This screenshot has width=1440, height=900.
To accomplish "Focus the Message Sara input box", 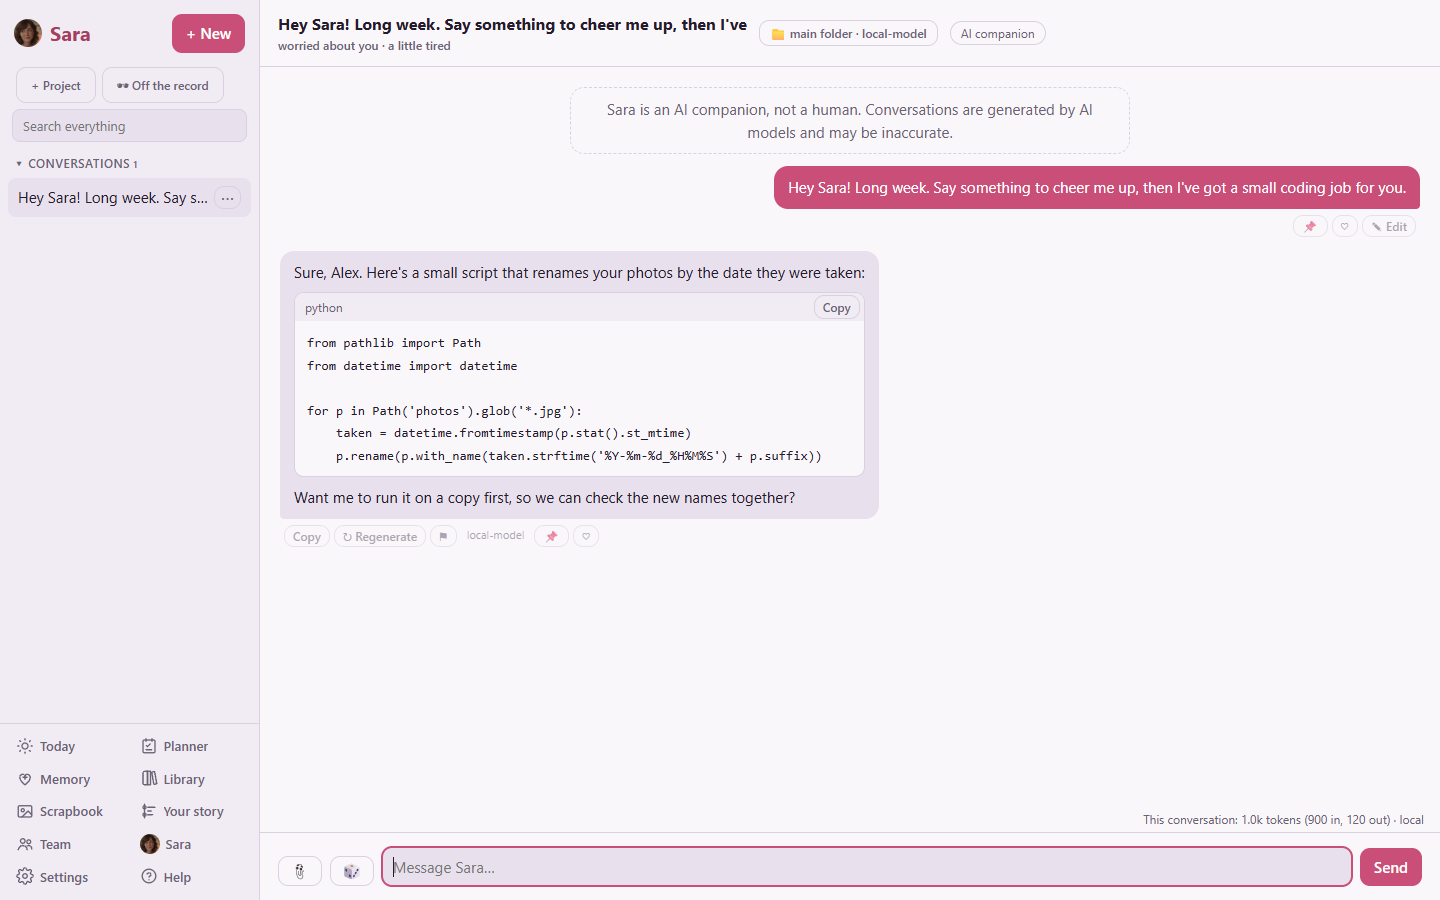I will pos(867,867).
